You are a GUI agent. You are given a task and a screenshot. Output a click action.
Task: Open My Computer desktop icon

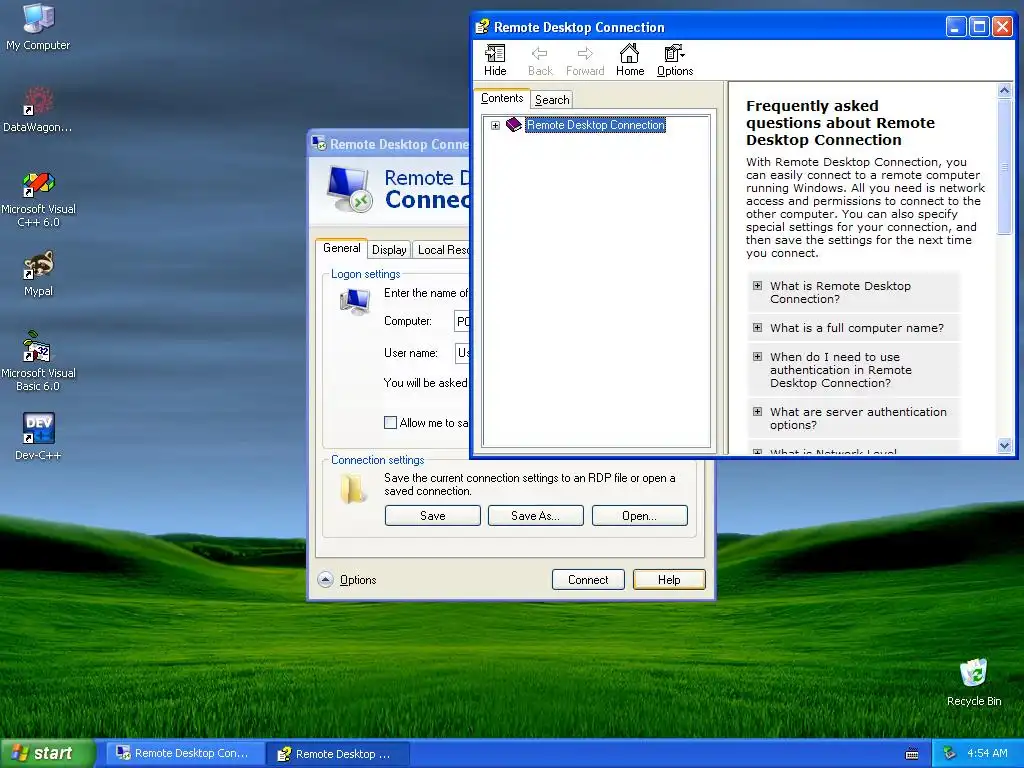[x=38, y=27]
